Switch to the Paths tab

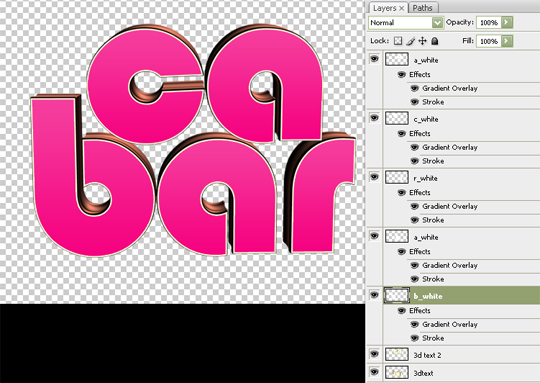tap(422, 8)
